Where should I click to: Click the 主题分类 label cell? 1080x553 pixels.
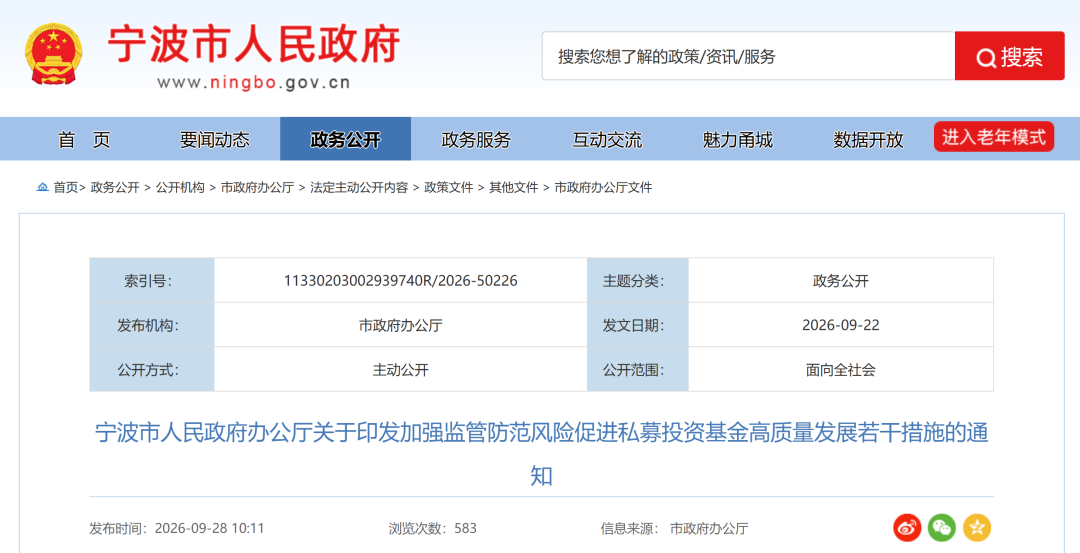click(x=637, y=281)
